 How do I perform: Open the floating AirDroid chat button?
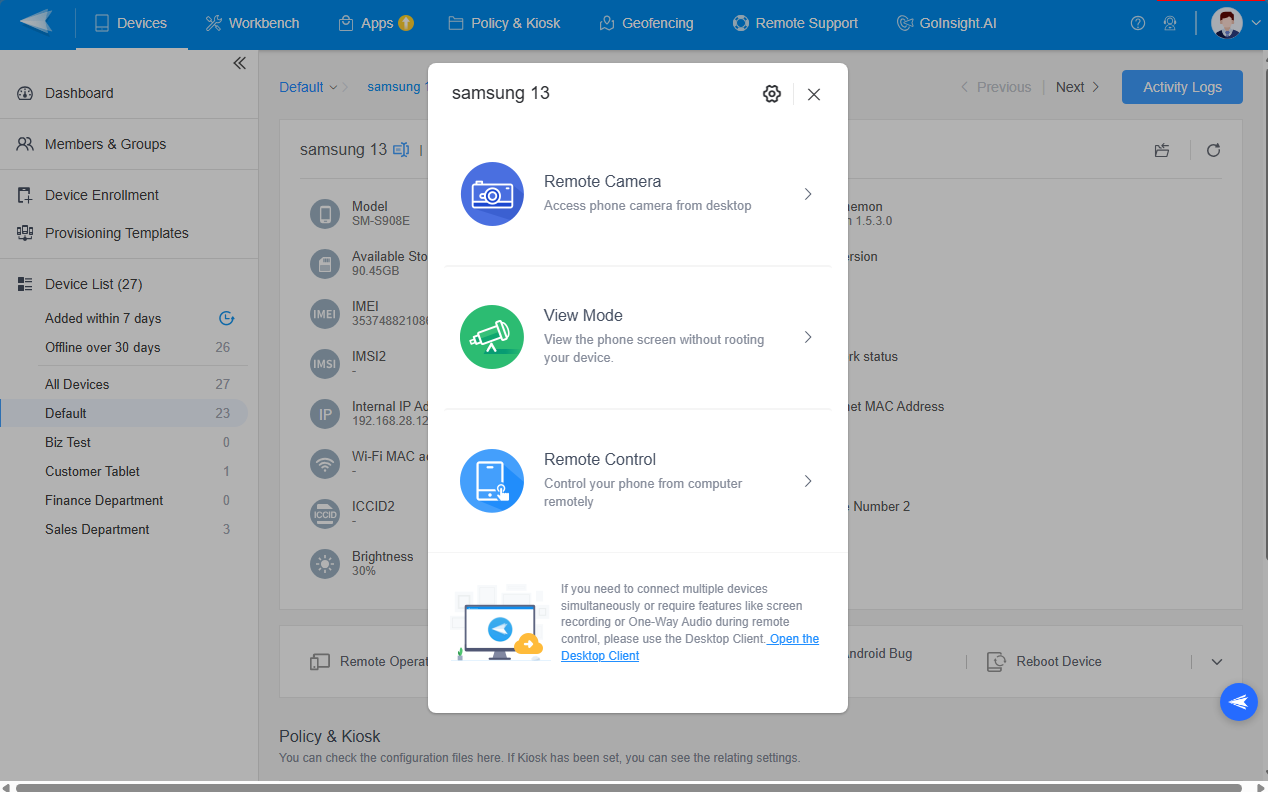(x=1239, y=702)
